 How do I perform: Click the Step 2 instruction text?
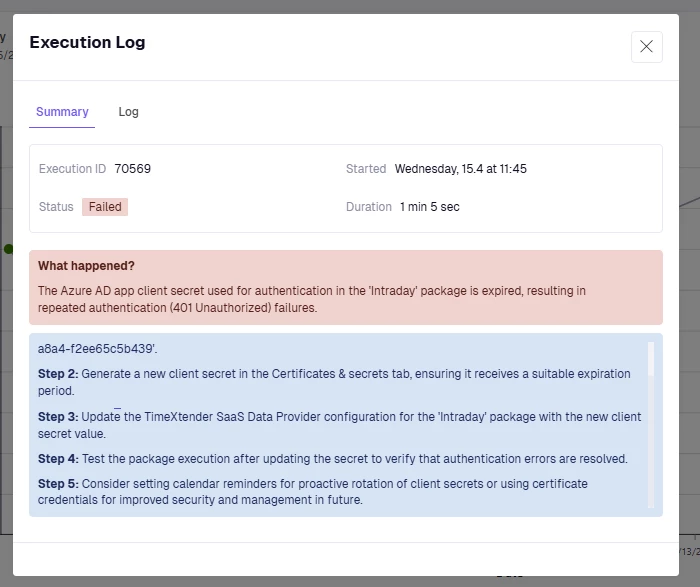[x=334, y=382]
